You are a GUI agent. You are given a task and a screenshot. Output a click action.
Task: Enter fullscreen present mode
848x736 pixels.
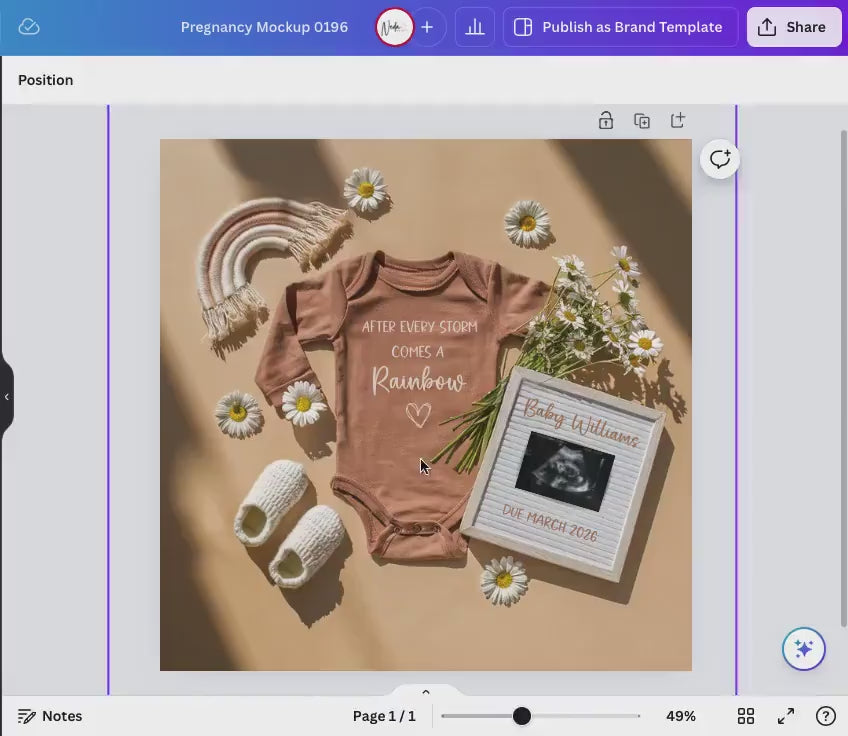786,716
